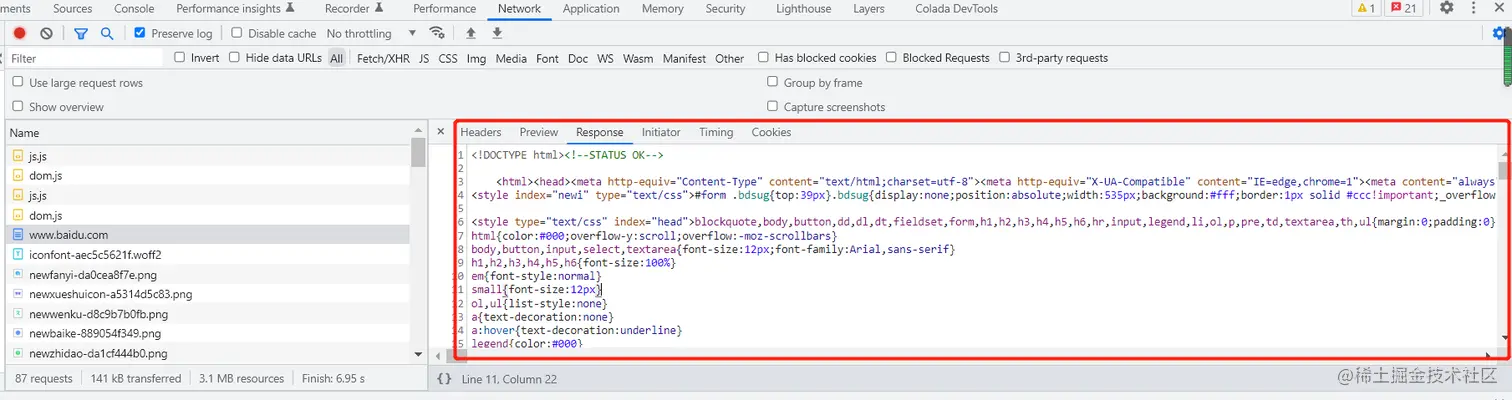Screen dimensions: 1512x400
Task: Switch to the Memory tab
Action: pyautogui.click(x=663, y=8)
